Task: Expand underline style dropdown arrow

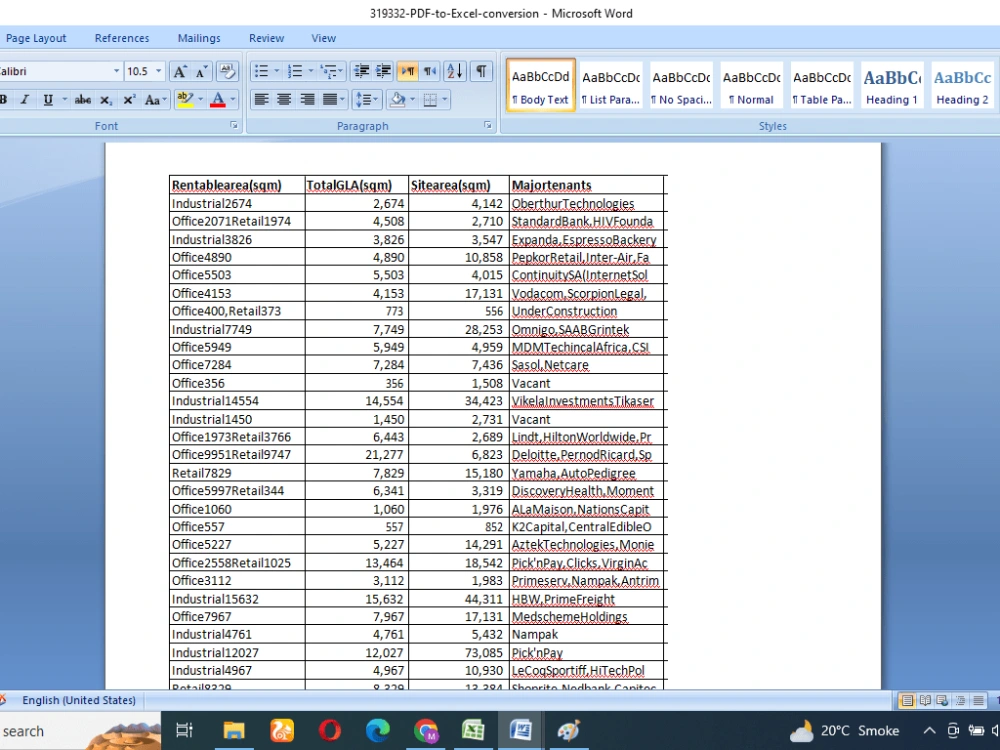Action: click(64, 99)
